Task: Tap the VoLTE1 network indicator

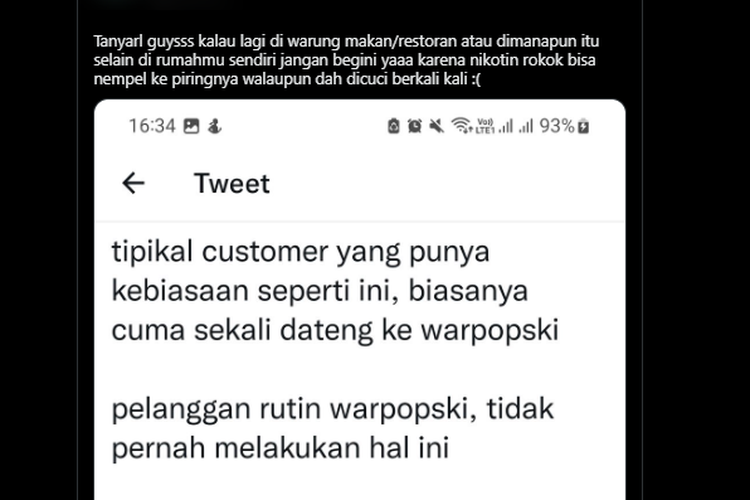Action: 485,126
